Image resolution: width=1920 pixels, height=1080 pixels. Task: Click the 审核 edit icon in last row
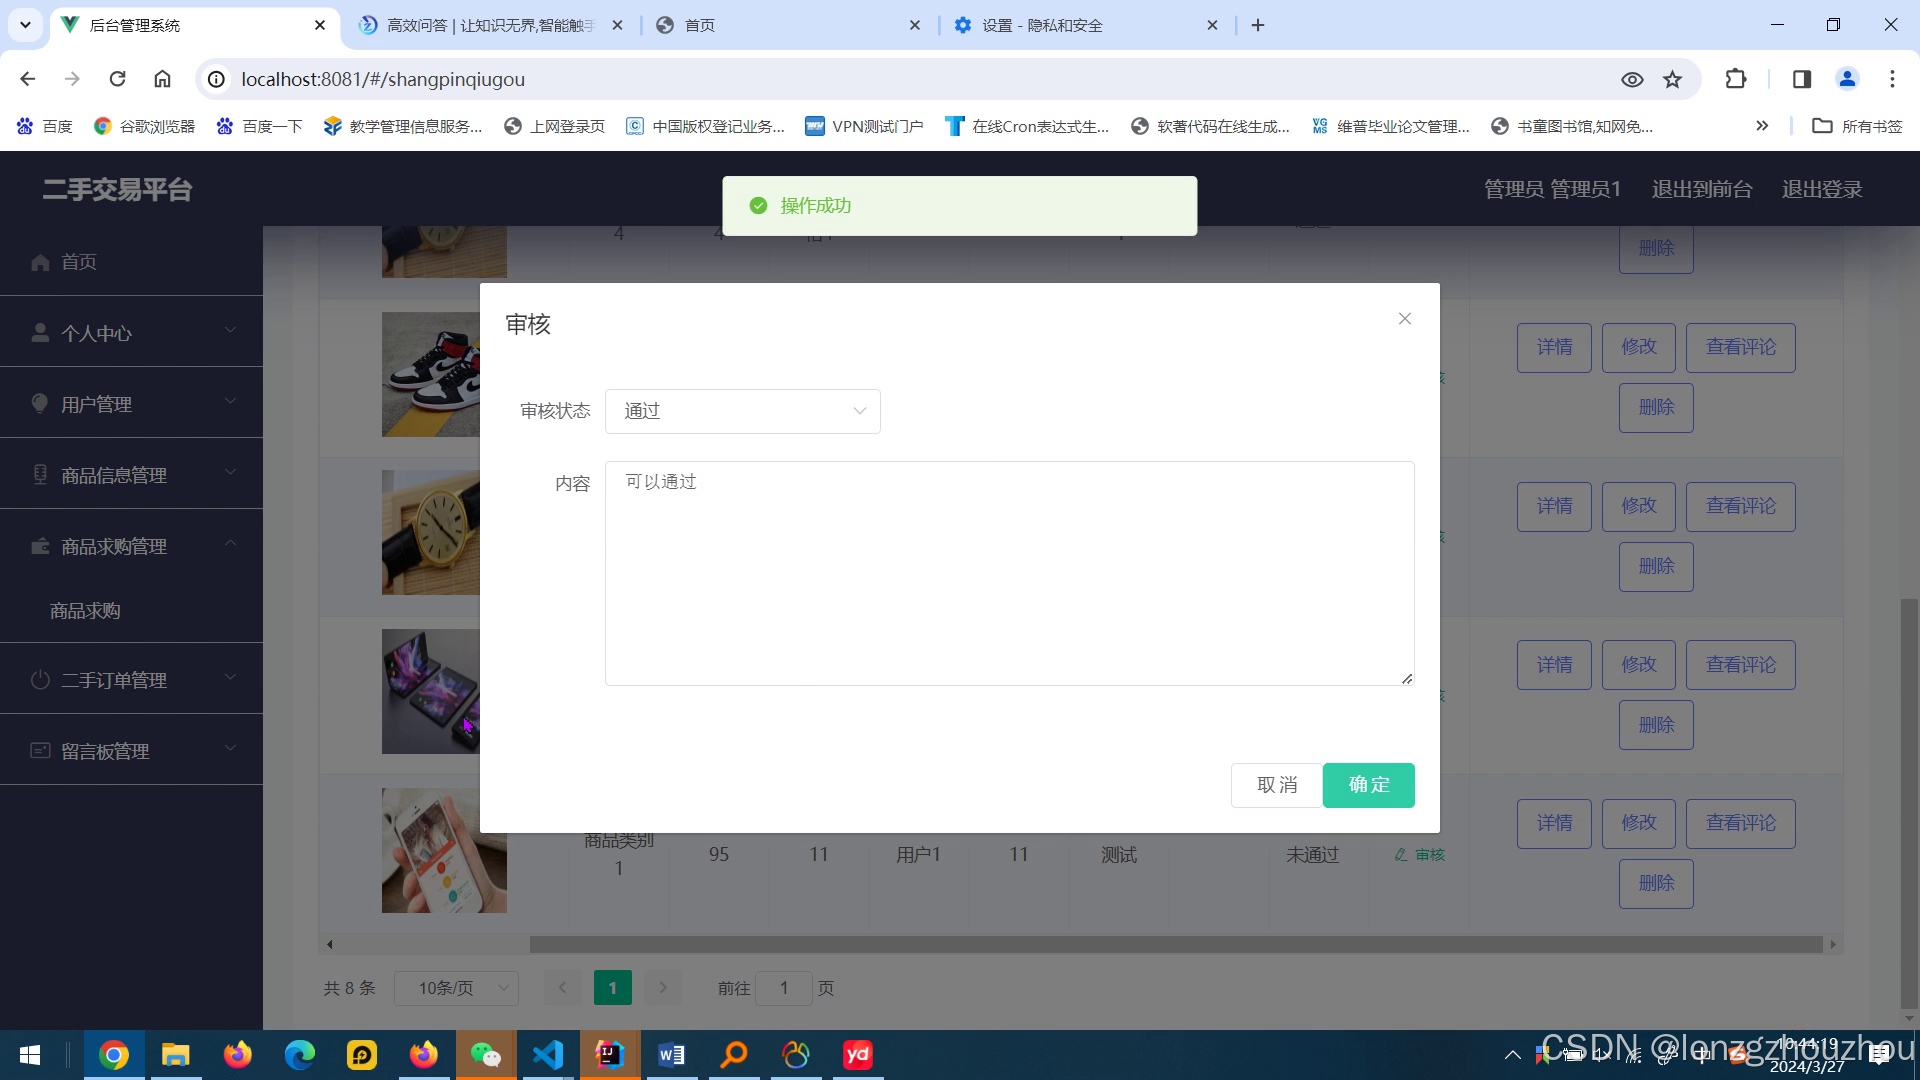(x=1401, y=855)
